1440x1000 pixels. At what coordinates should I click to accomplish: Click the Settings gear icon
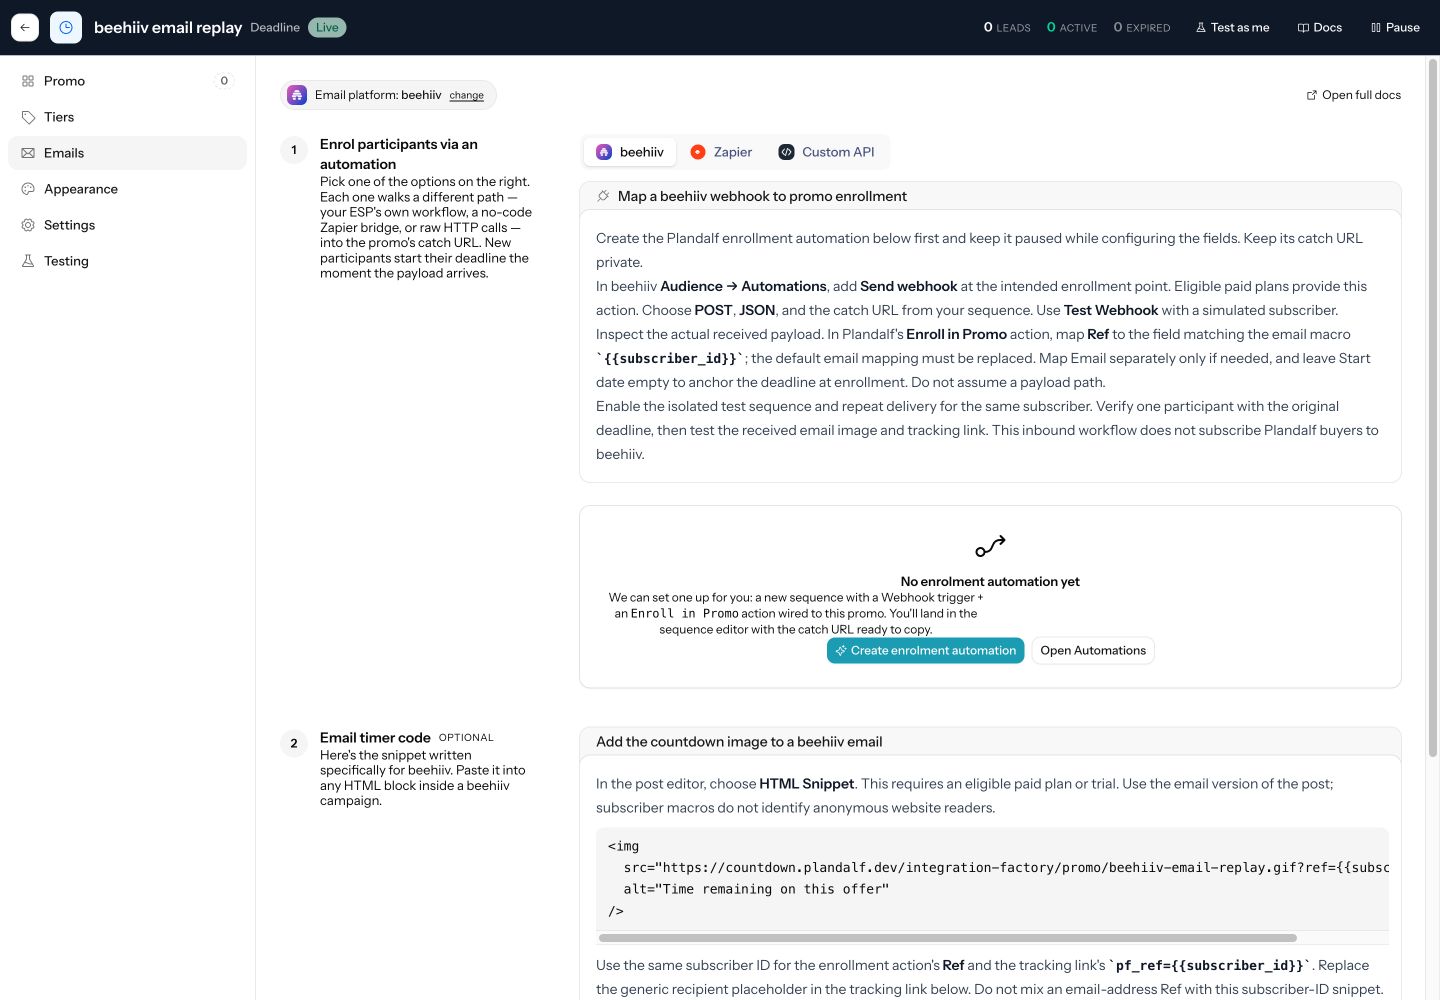(28, 225)
